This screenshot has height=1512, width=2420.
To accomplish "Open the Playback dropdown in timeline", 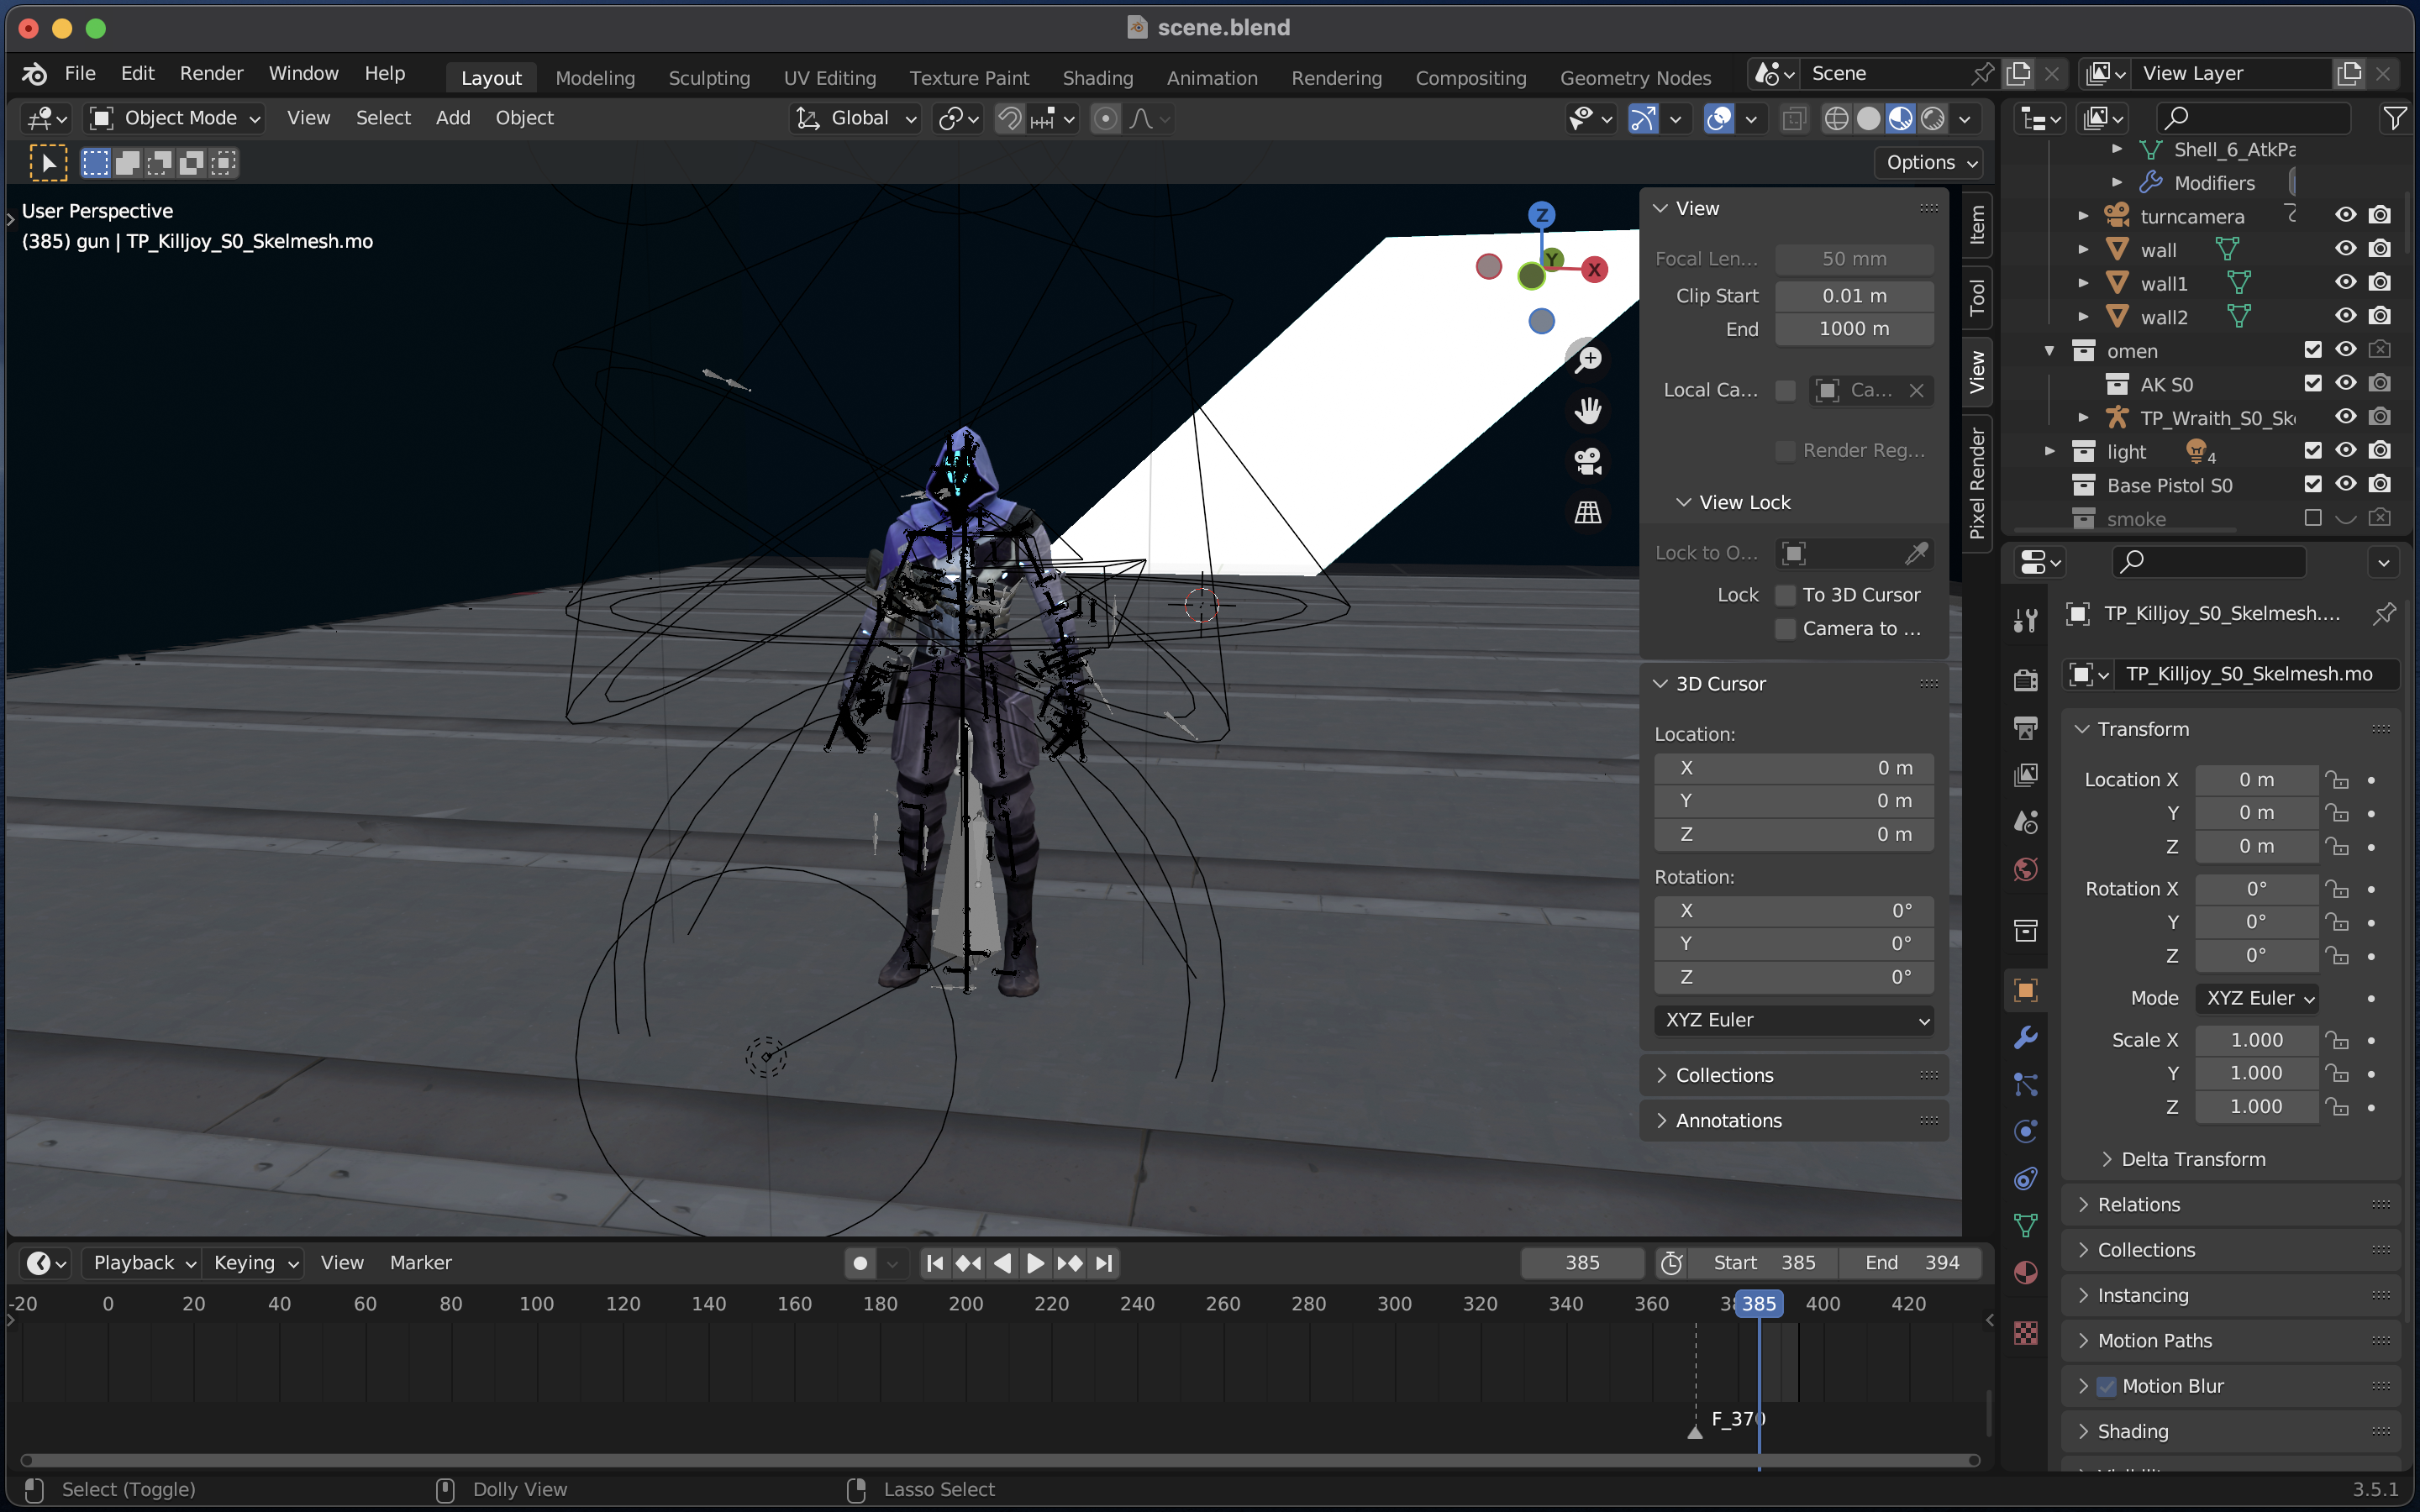I will tap(143, 1263).
